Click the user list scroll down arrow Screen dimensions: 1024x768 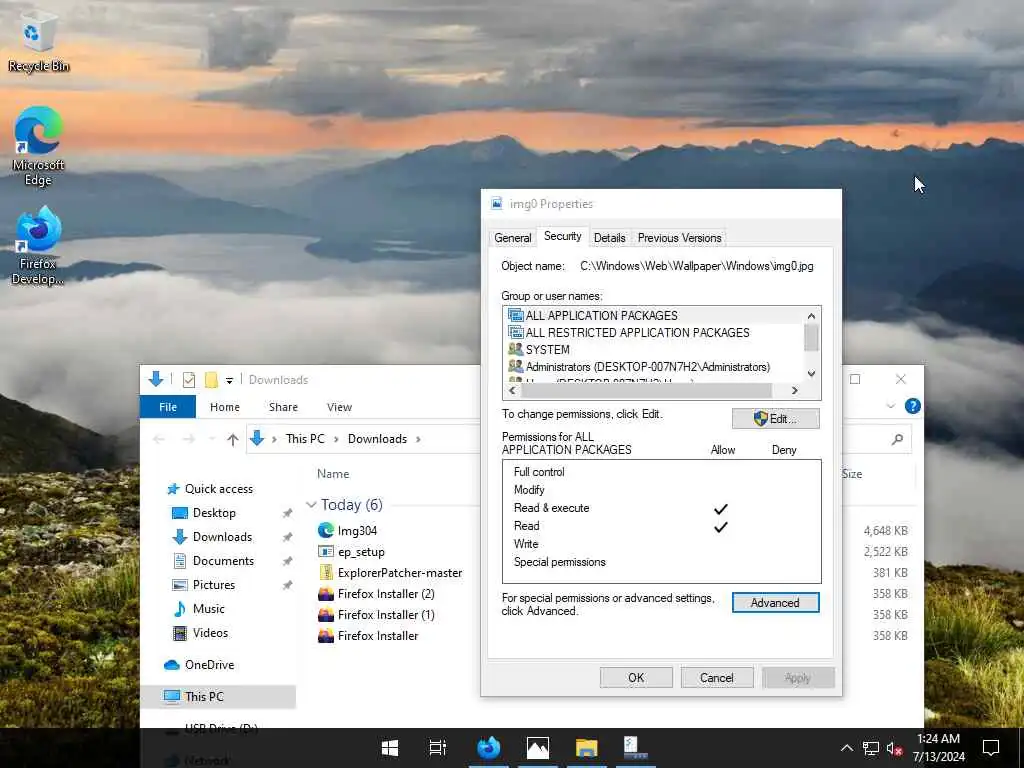point(812,374)
